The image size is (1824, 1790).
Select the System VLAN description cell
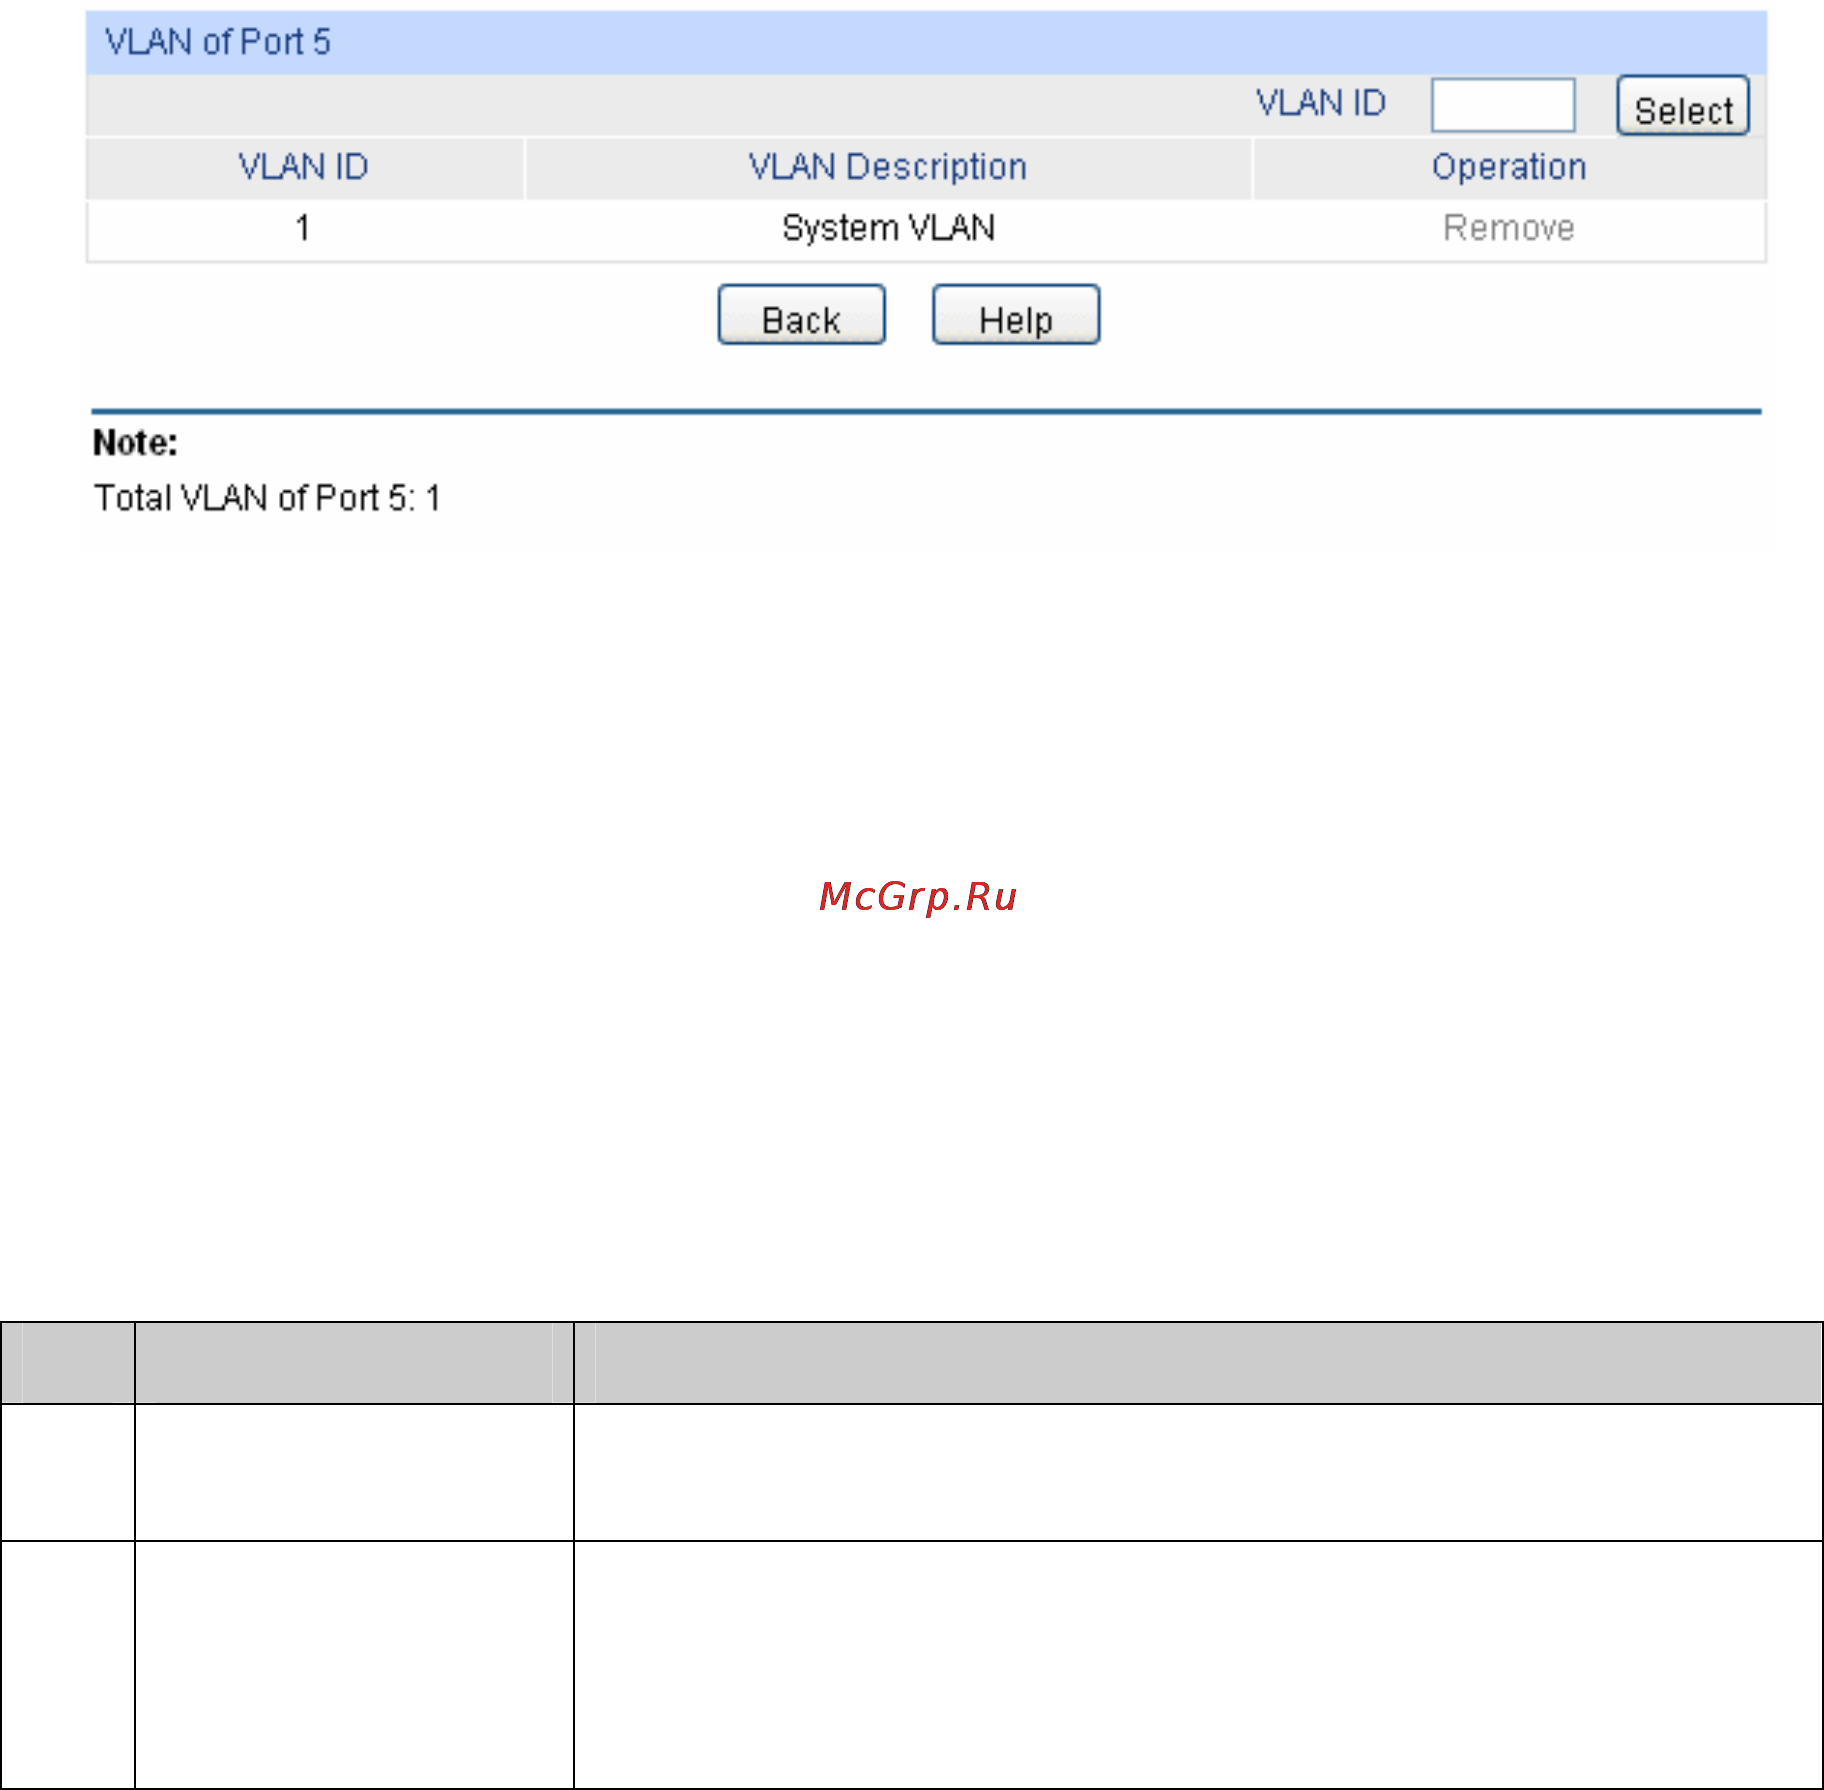(888, 228)
